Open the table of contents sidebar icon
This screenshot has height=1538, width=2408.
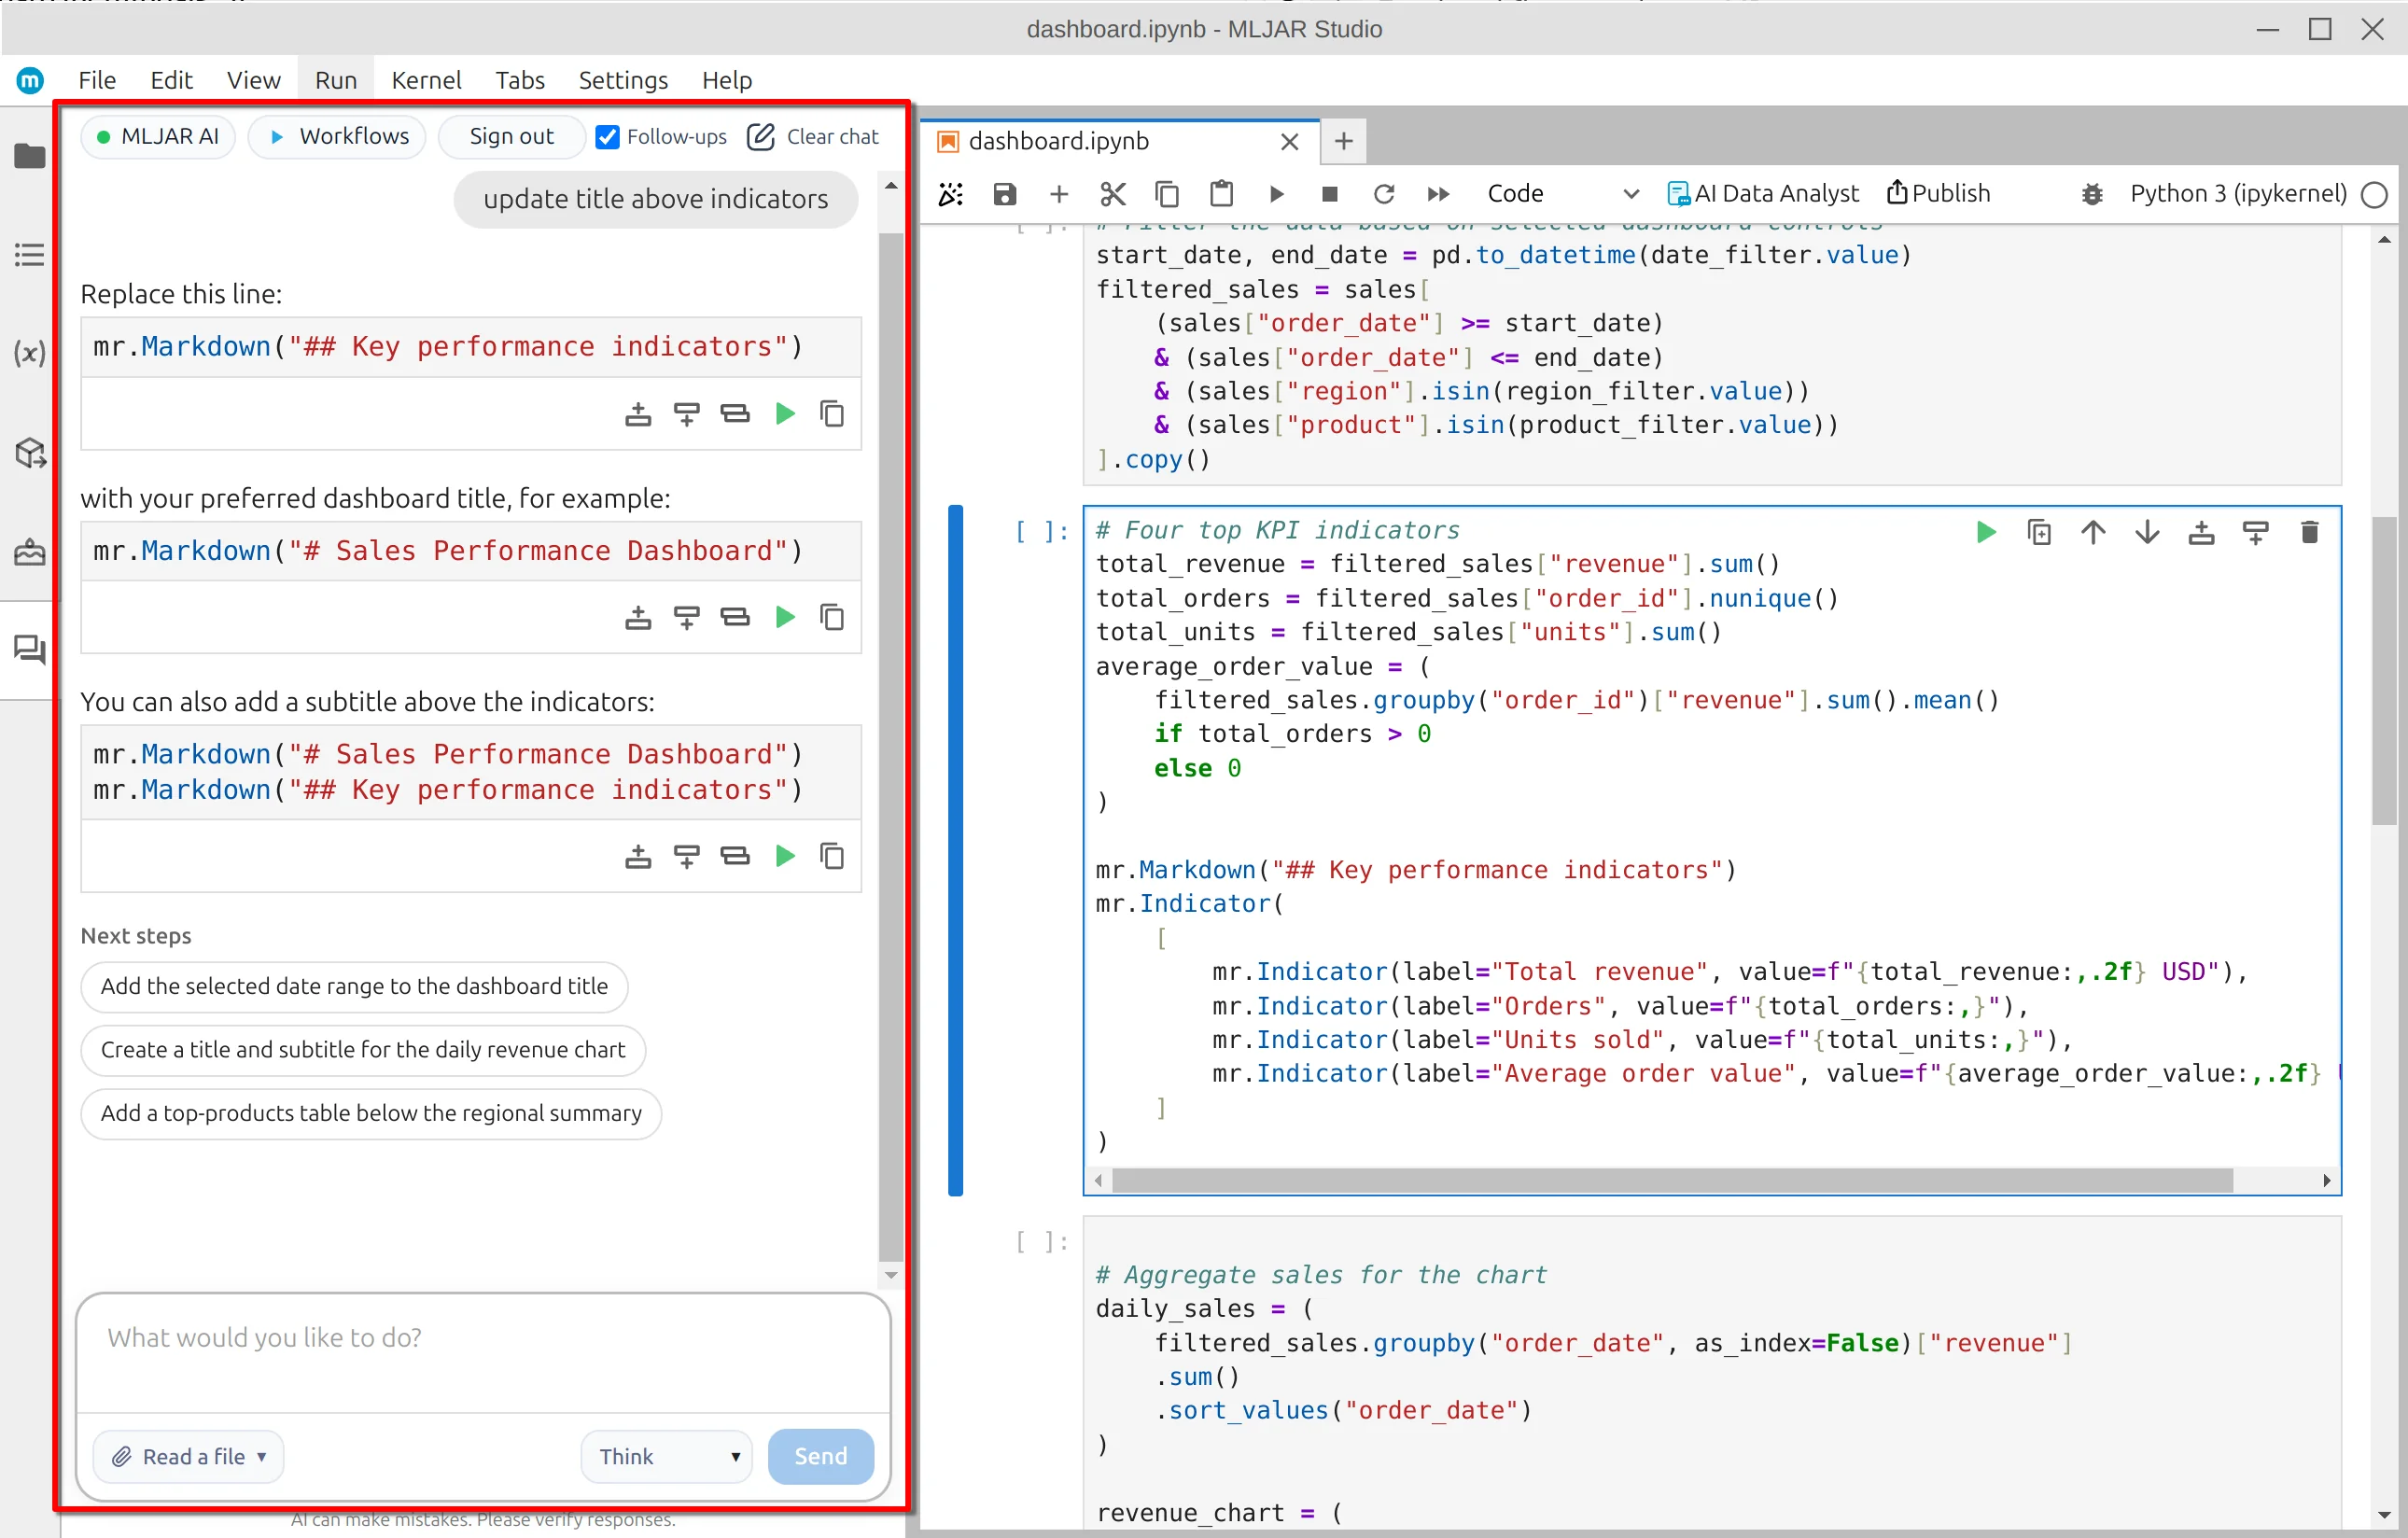click(x=29, y=254)
